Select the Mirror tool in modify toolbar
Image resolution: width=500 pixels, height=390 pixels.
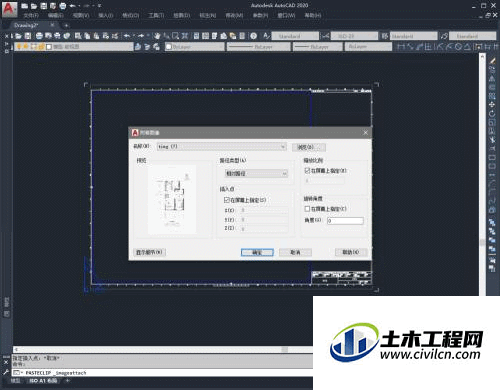(x=492, y=78)
